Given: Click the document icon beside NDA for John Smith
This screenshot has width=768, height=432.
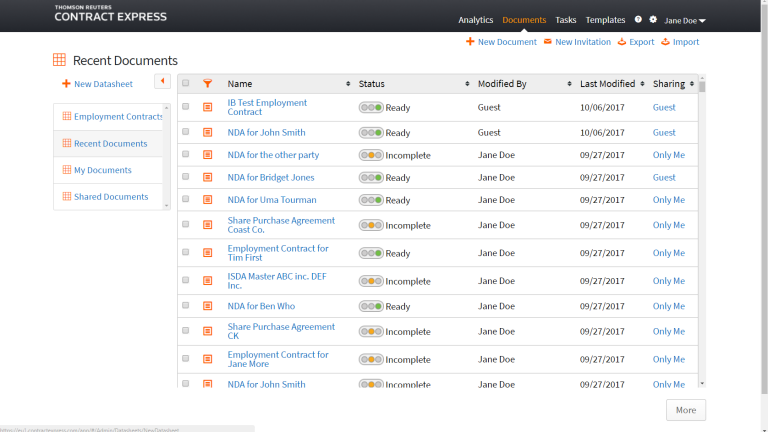Looking at the screenshot, I should (208, 132).
